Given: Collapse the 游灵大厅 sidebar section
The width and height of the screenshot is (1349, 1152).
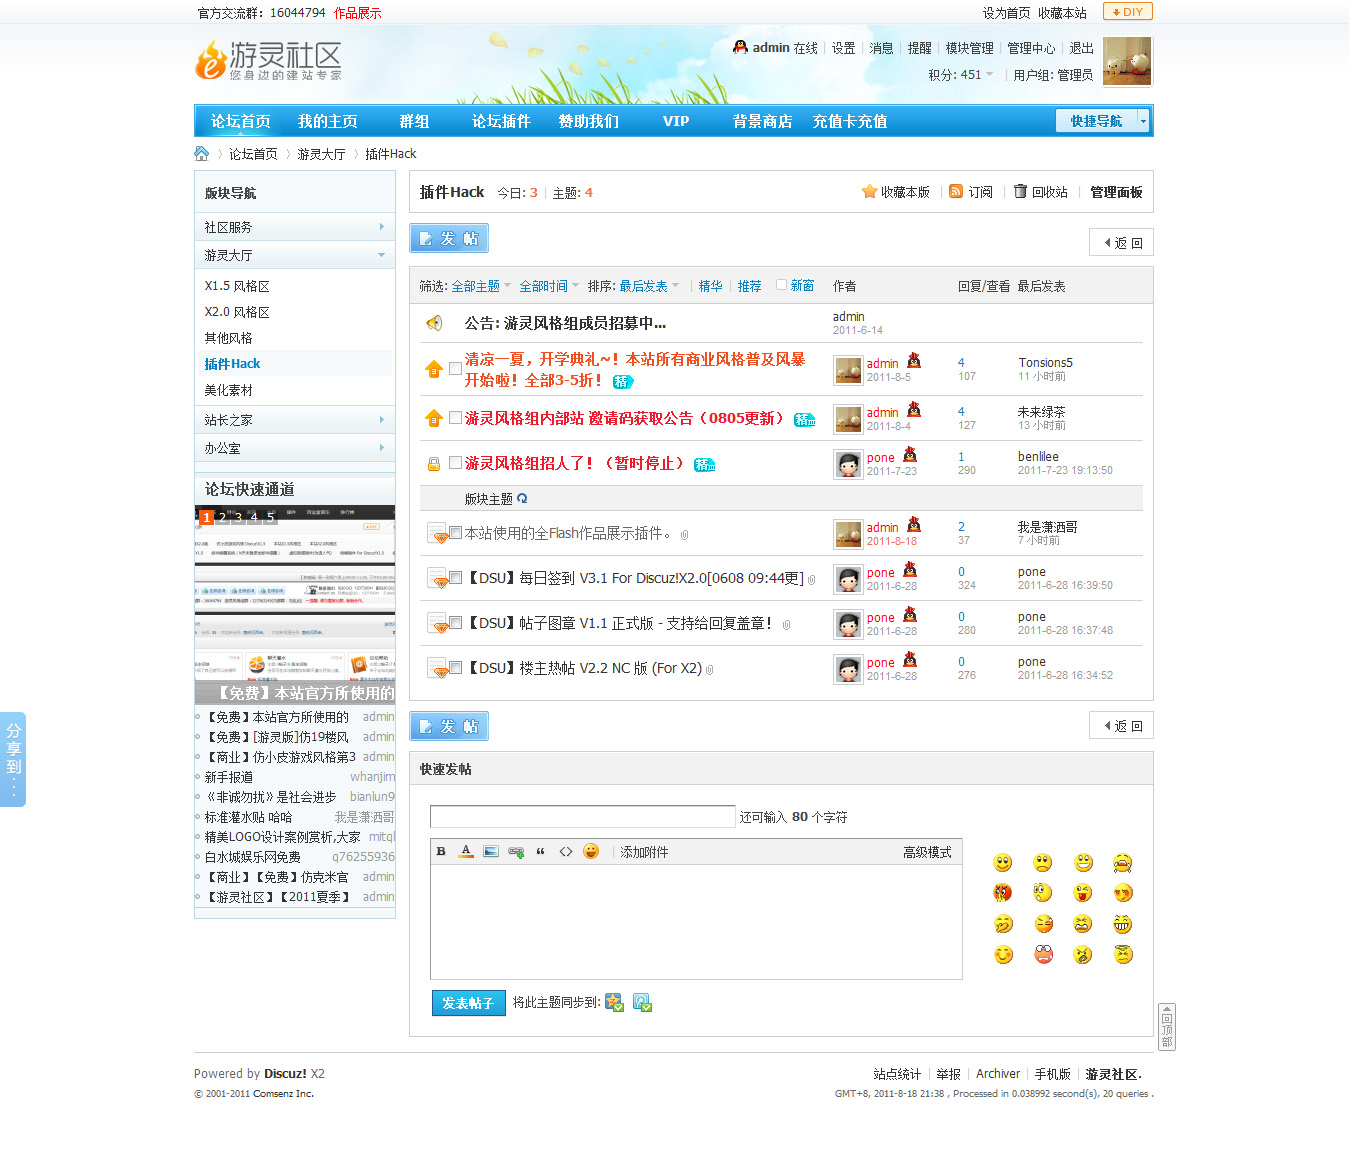Looking at the screenshot, I should [x=295, y=255].
